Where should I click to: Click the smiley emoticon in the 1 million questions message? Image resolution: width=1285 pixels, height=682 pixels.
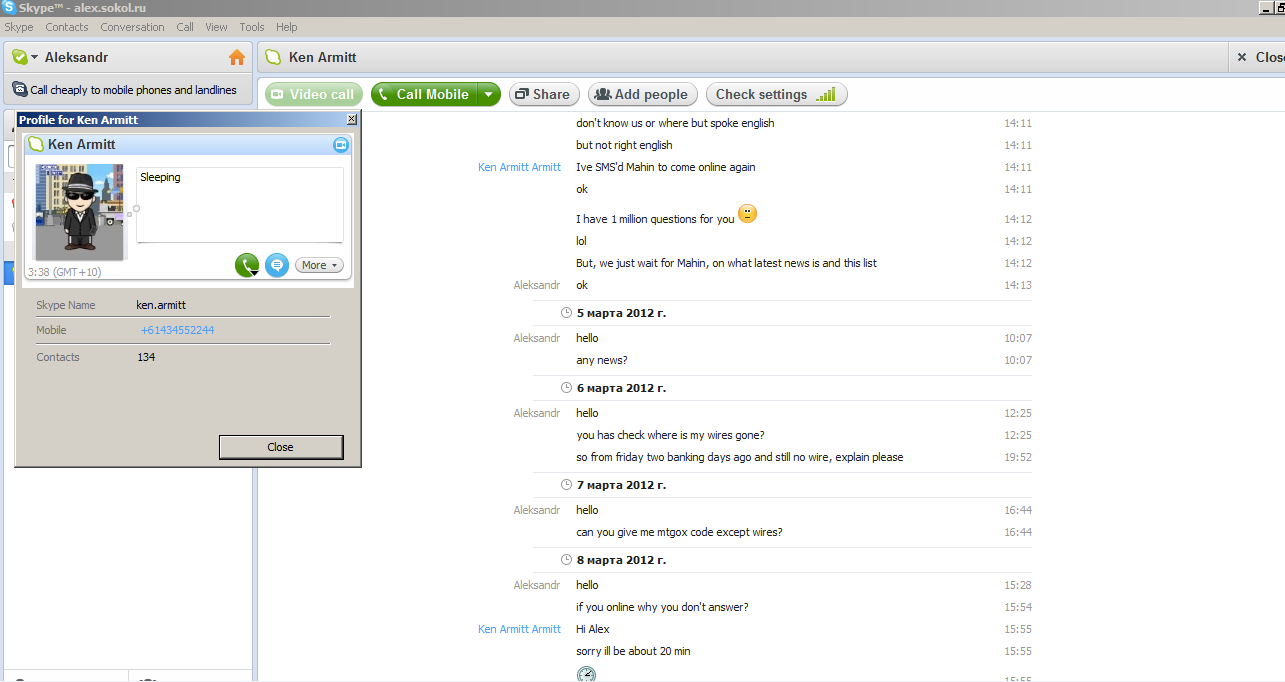tap(748, 214)
